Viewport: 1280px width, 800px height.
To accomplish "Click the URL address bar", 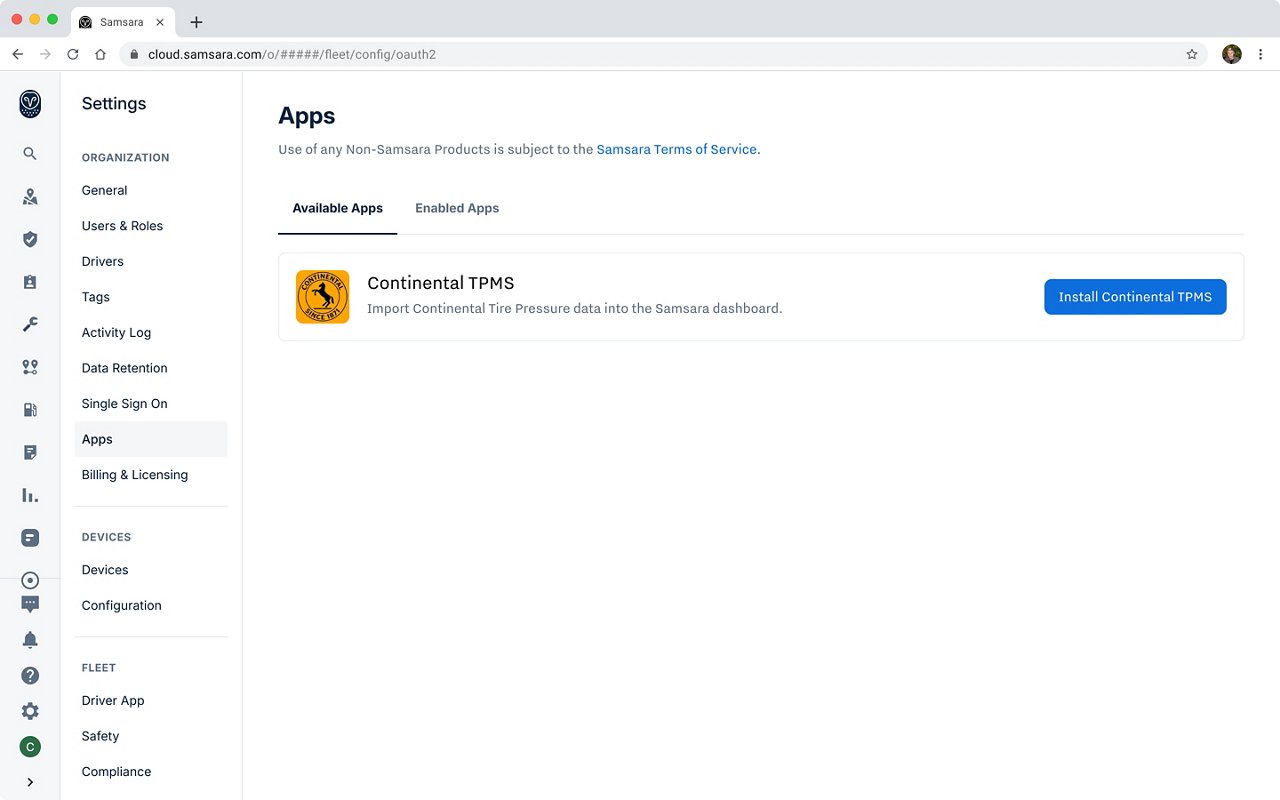I will click(x=664, y=54).
